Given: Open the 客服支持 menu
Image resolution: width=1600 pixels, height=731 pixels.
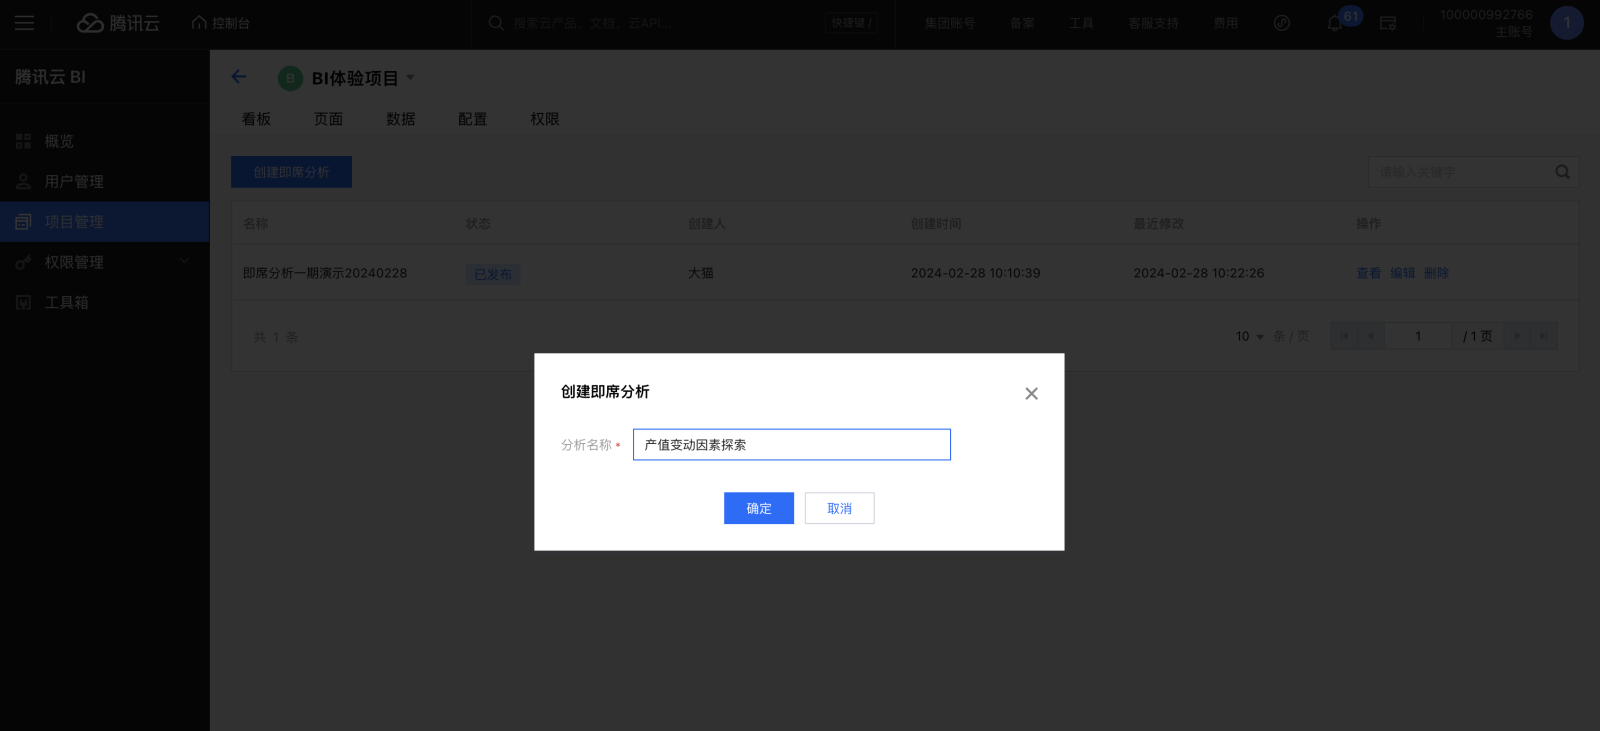Looking at the screenshot, I should coord(1153,23).
